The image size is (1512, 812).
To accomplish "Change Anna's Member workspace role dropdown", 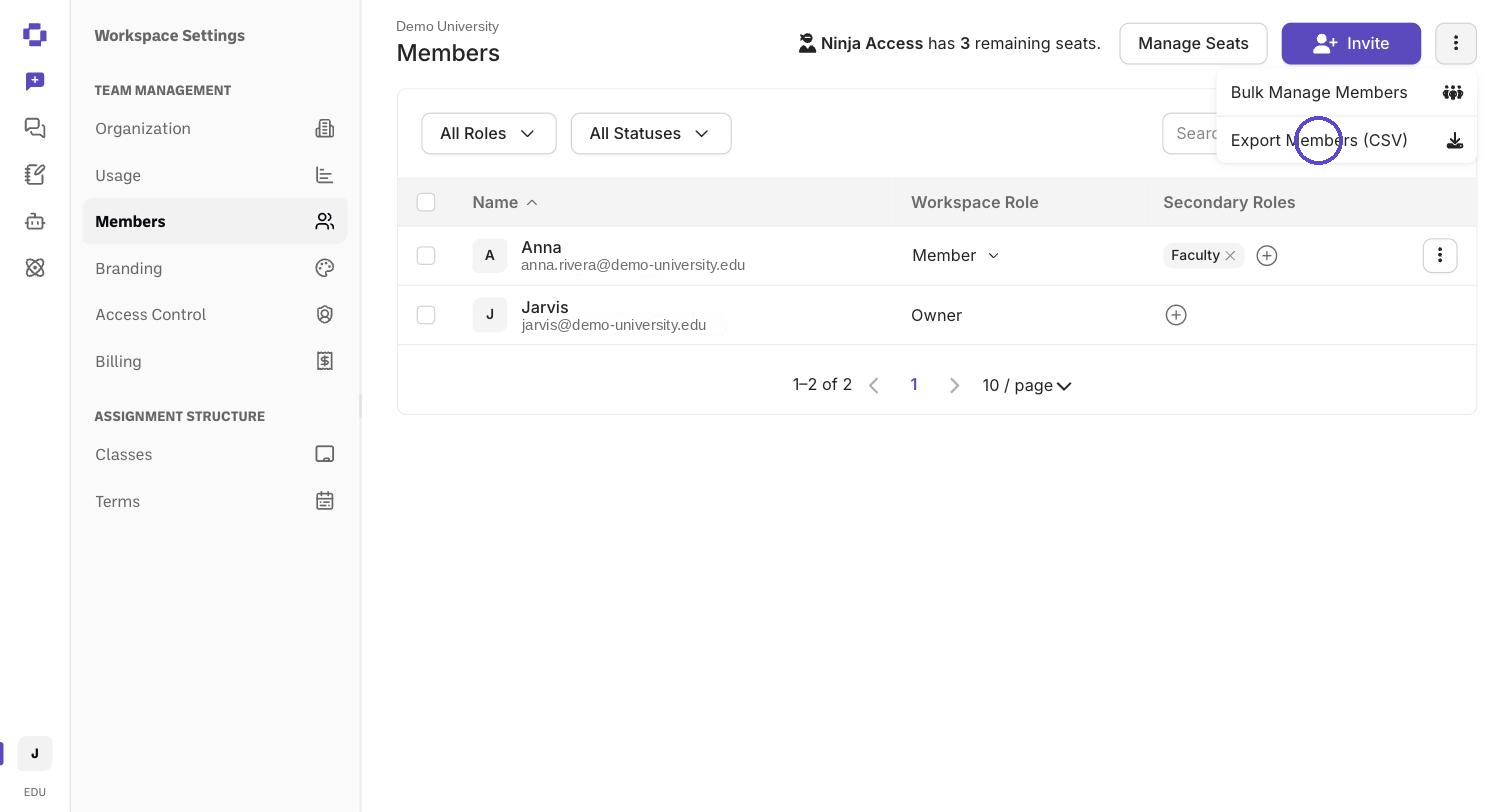I will [x=955, y=256].
